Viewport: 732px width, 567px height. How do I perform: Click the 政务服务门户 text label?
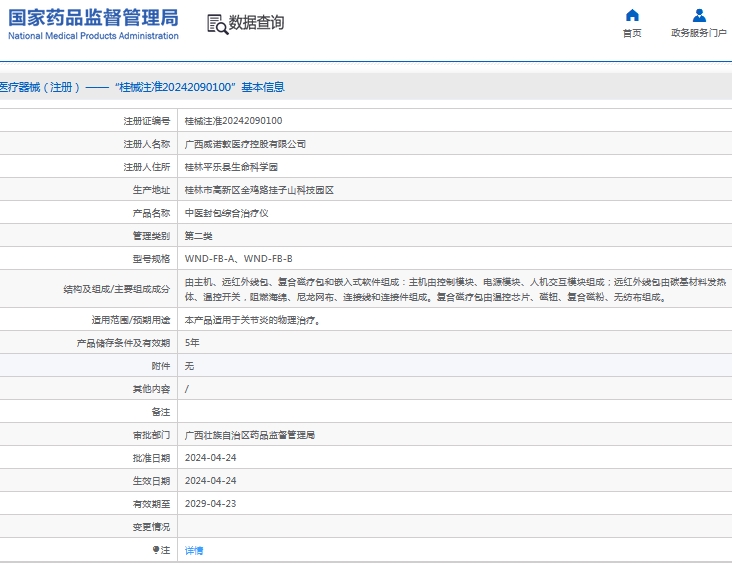[699, 33]
